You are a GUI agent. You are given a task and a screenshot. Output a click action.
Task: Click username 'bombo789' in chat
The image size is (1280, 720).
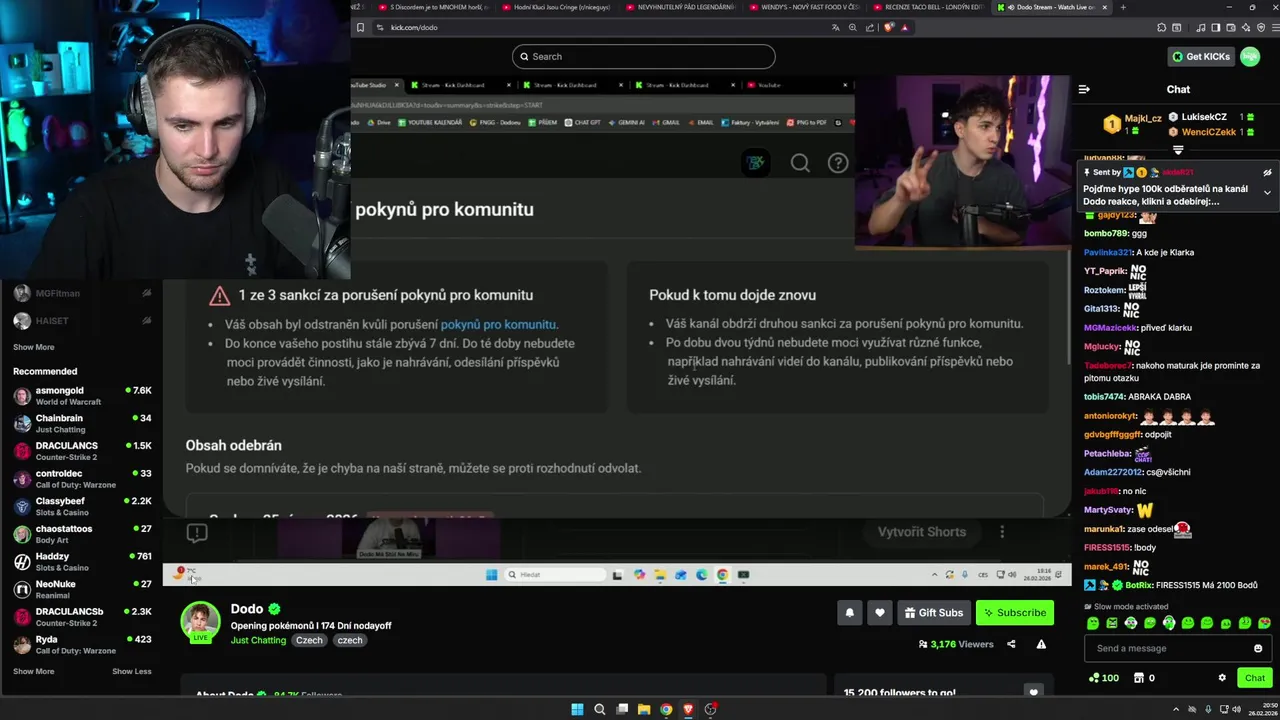tap(1105, 233)
